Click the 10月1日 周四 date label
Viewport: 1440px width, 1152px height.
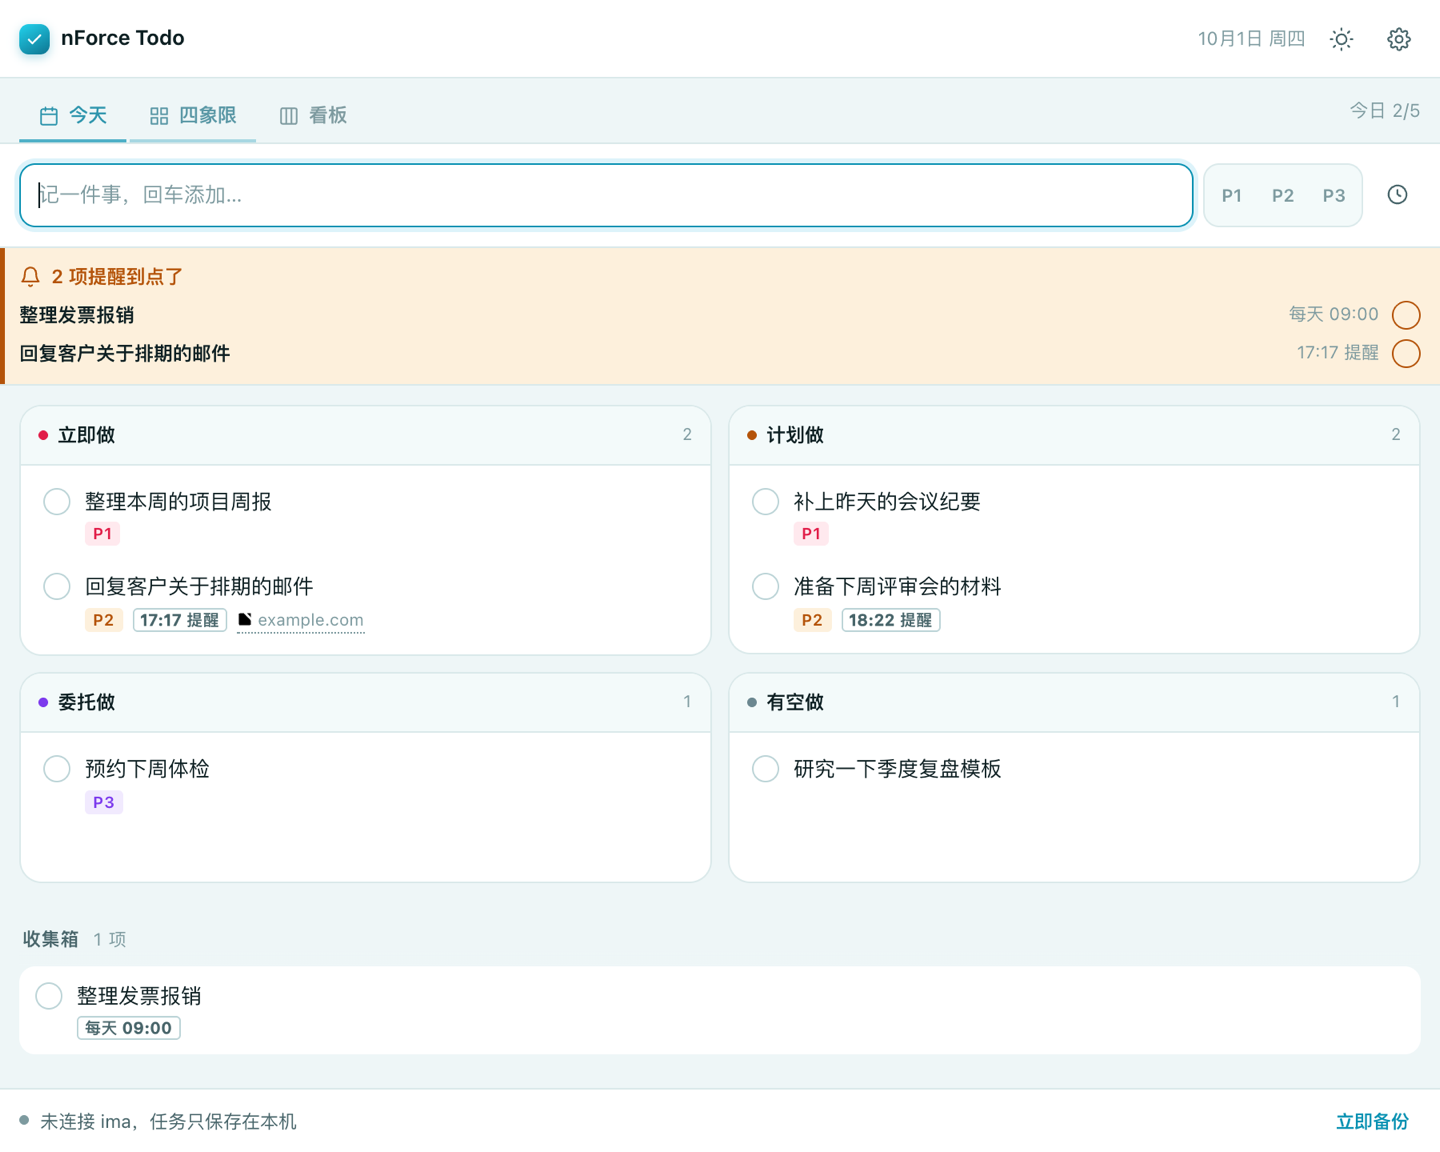click(x=1251, y=39)
